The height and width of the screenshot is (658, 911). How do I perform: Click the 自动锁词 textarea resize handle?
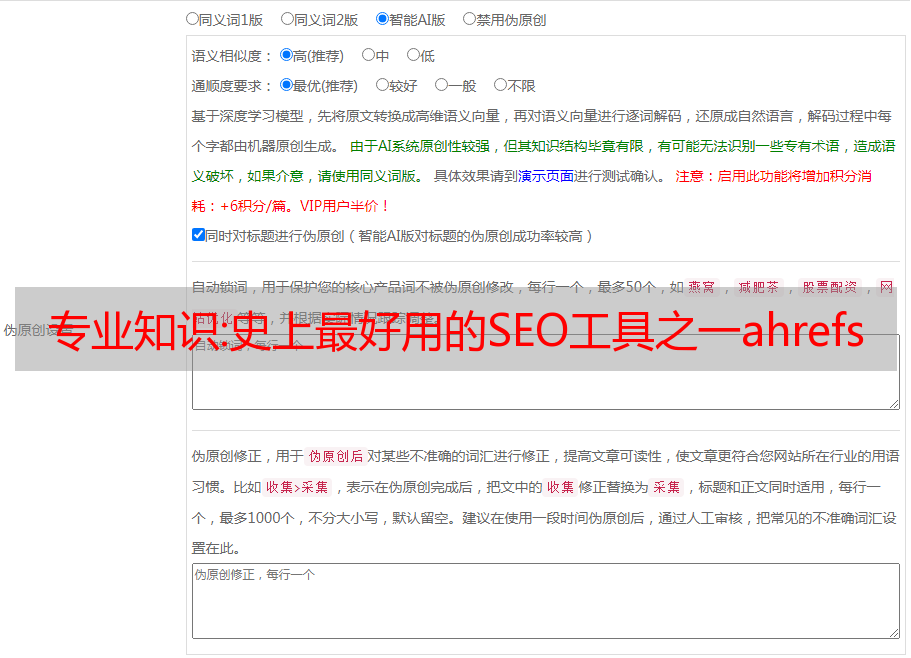(x=894, y=404)
